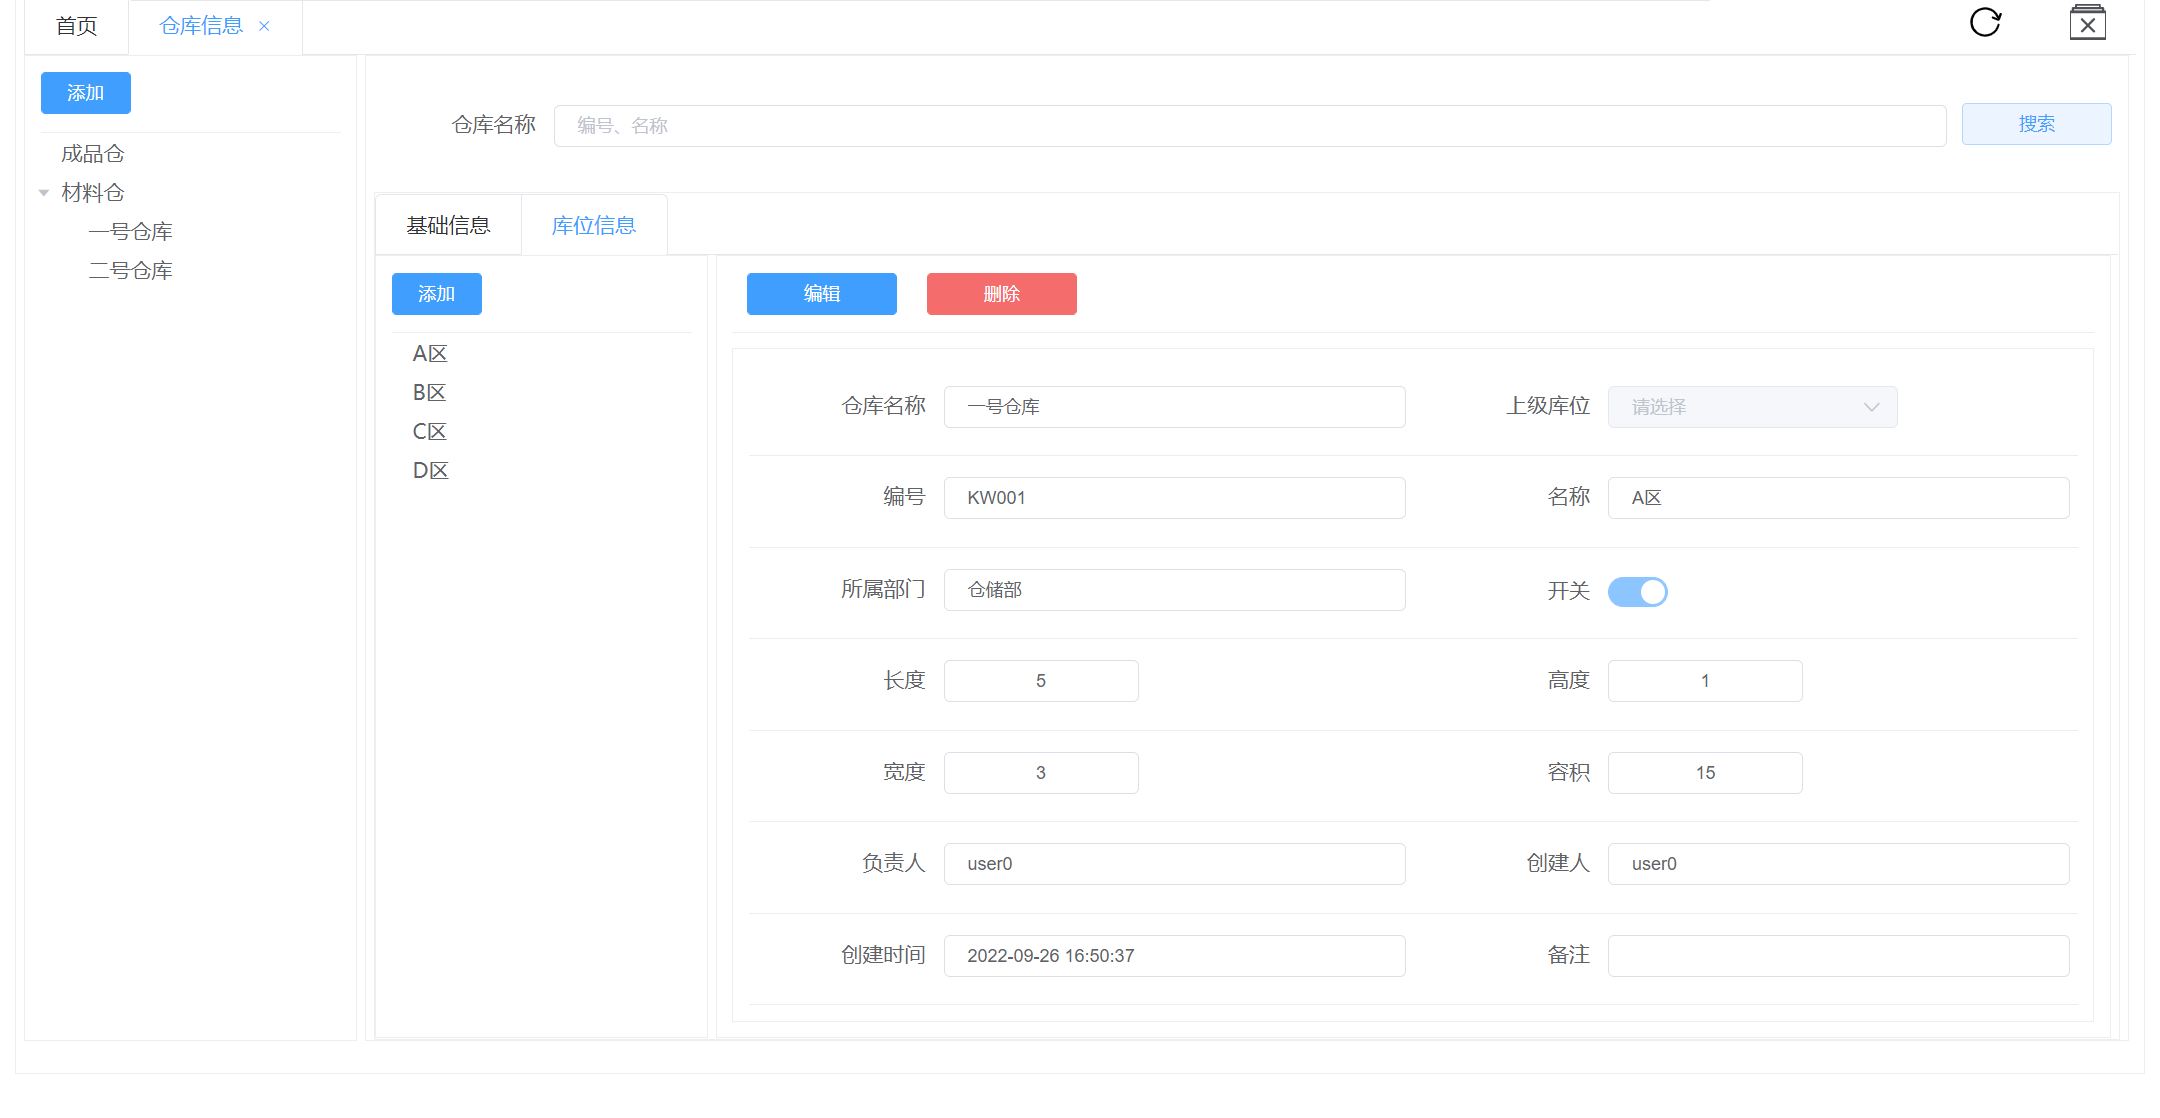Viewport: 2160px width, 1118px height.
Task: Switch to the 基础信息 tab
Action: tap(448, 226)
